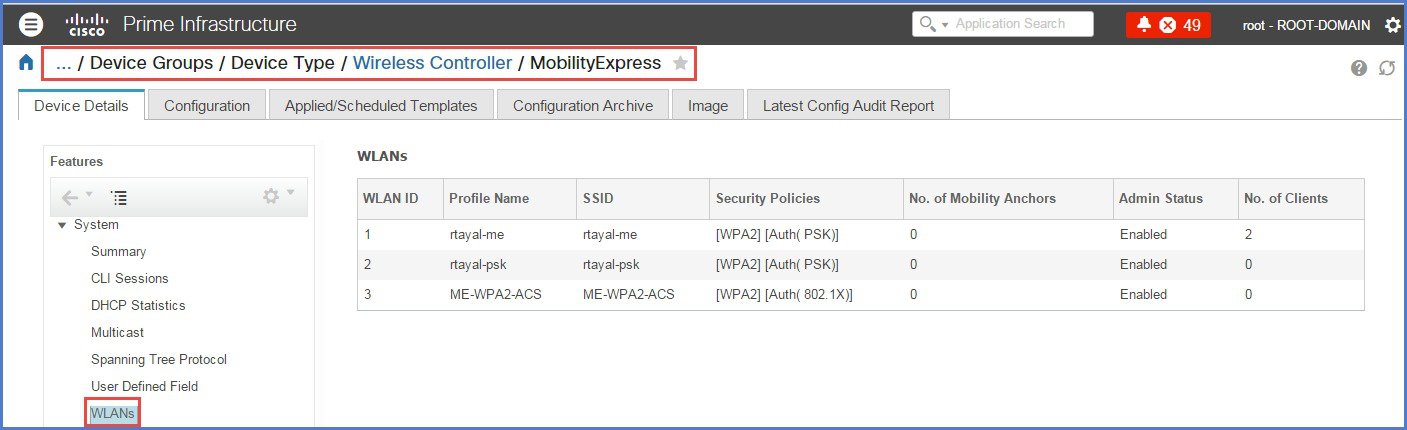Click inside the Application Search field
Image resolution: width=1407 pixels, height=430 pixels.
coord(1018,24)
